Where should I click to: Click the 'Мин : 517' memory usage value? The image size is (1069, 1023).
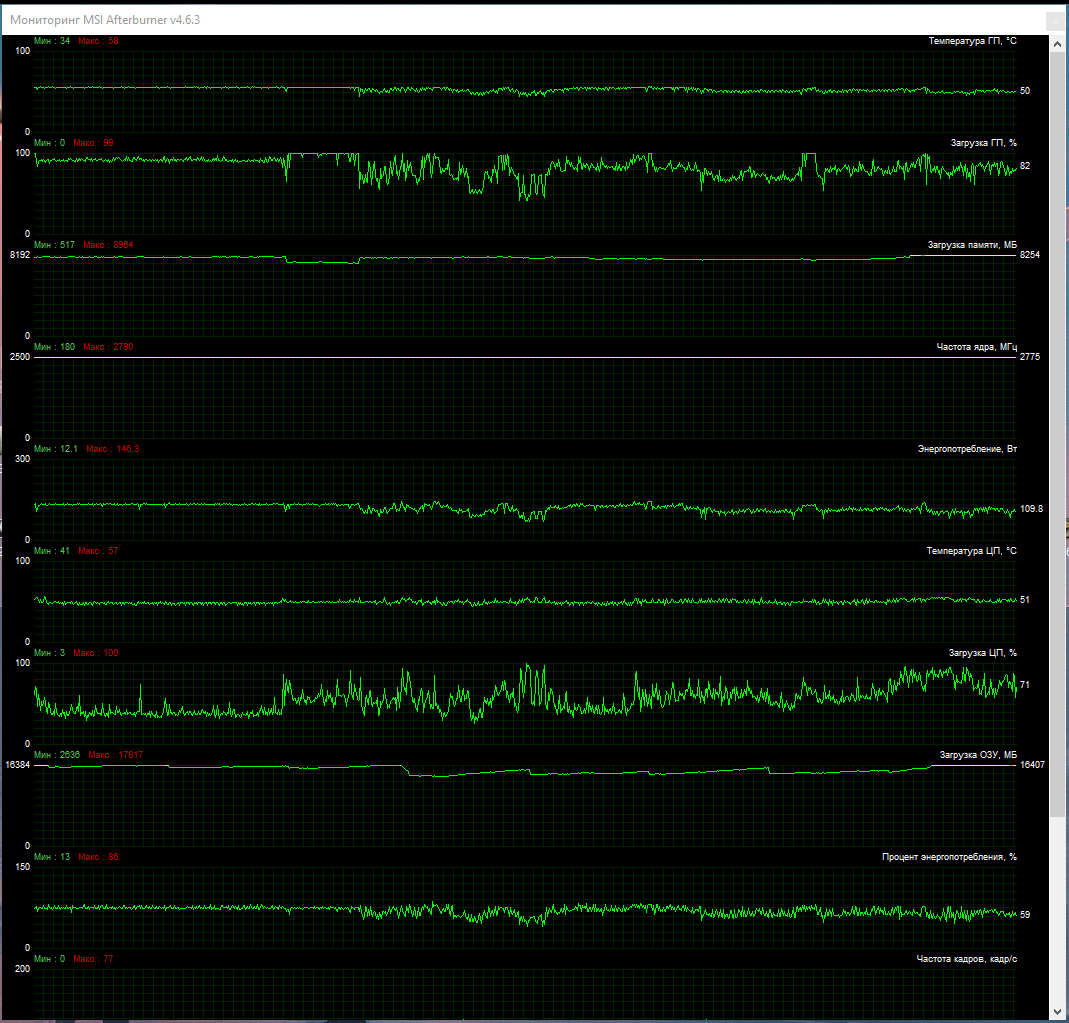(55, 245)
